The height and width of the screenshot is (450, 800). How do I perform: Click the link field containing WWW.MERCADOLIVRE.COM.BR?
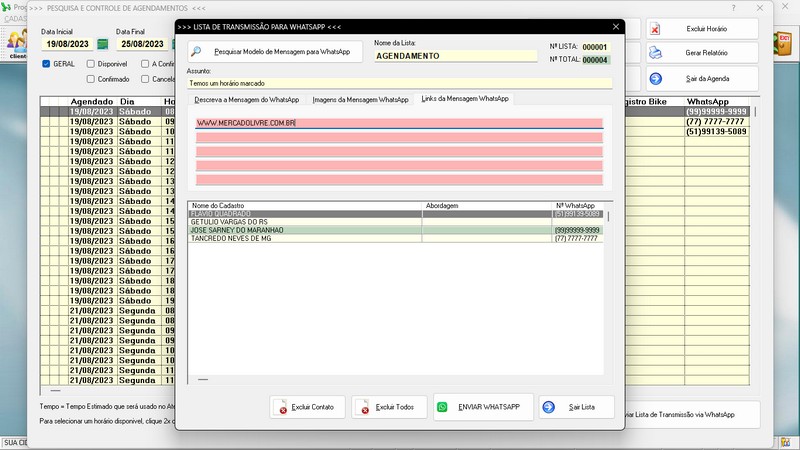point(400,123)
